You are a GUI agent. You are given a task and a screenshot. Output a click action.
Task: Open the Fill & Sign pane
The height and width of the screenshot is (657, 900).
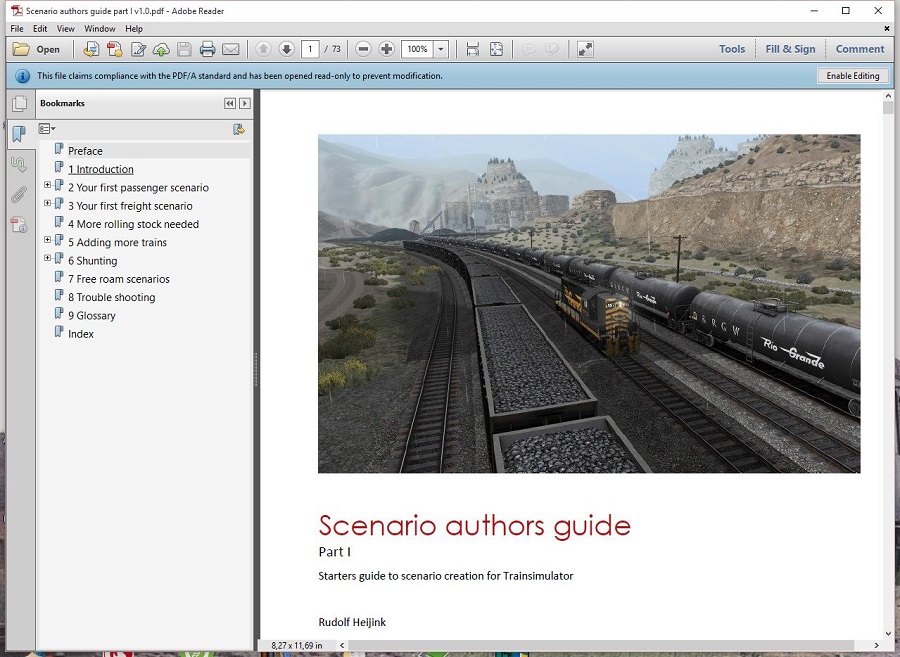790,49
